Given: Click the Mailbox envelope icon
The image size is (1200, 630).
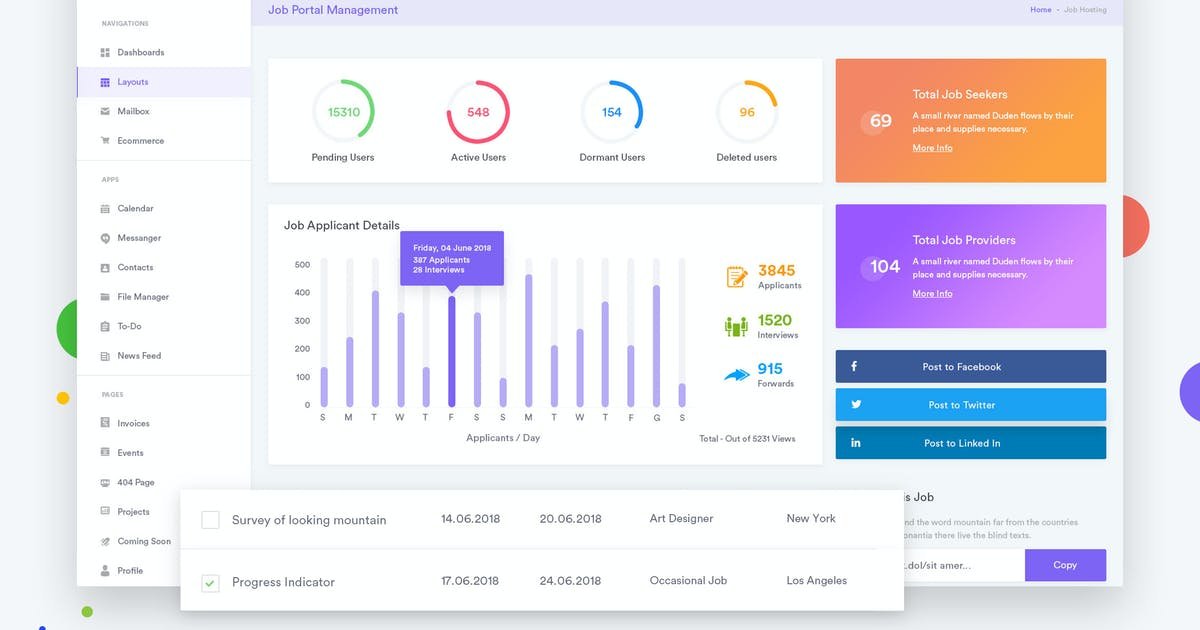Looking at the screenshot, I should [x=105, y=111].
